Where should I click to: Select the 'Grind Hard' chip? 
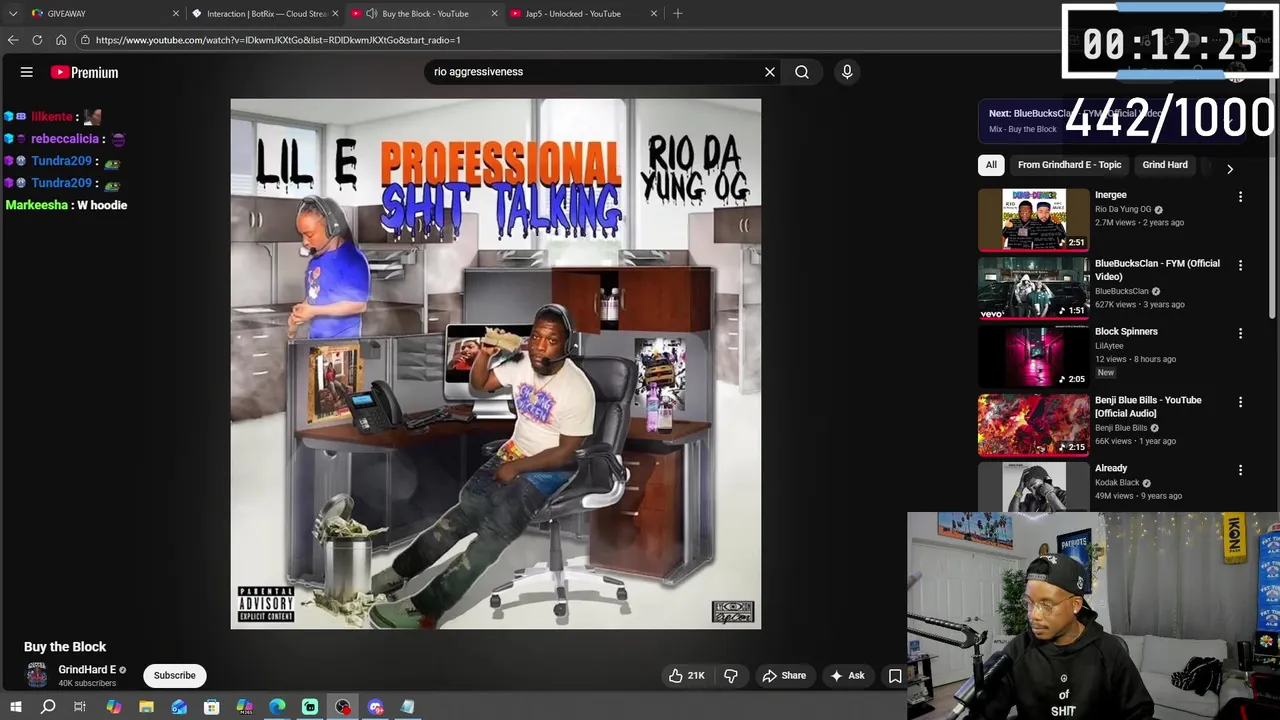point(1165,165)
